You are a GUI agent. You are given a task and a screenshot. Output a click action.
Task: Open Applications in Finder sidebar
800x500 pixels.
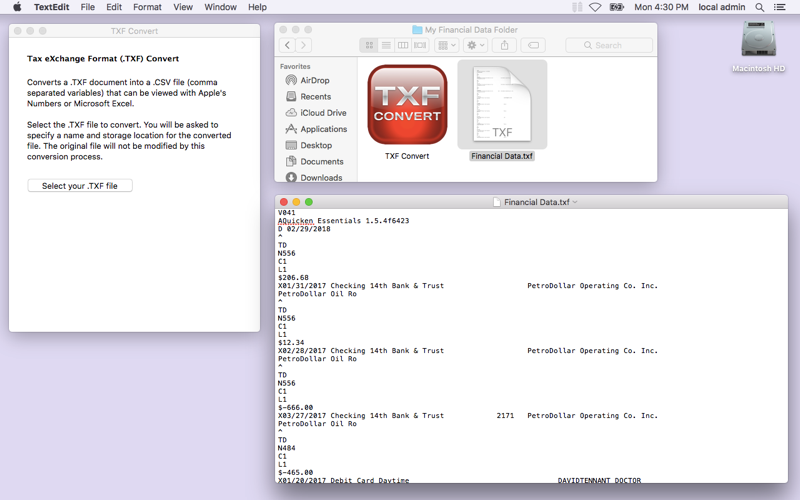[x=323, y=129]
